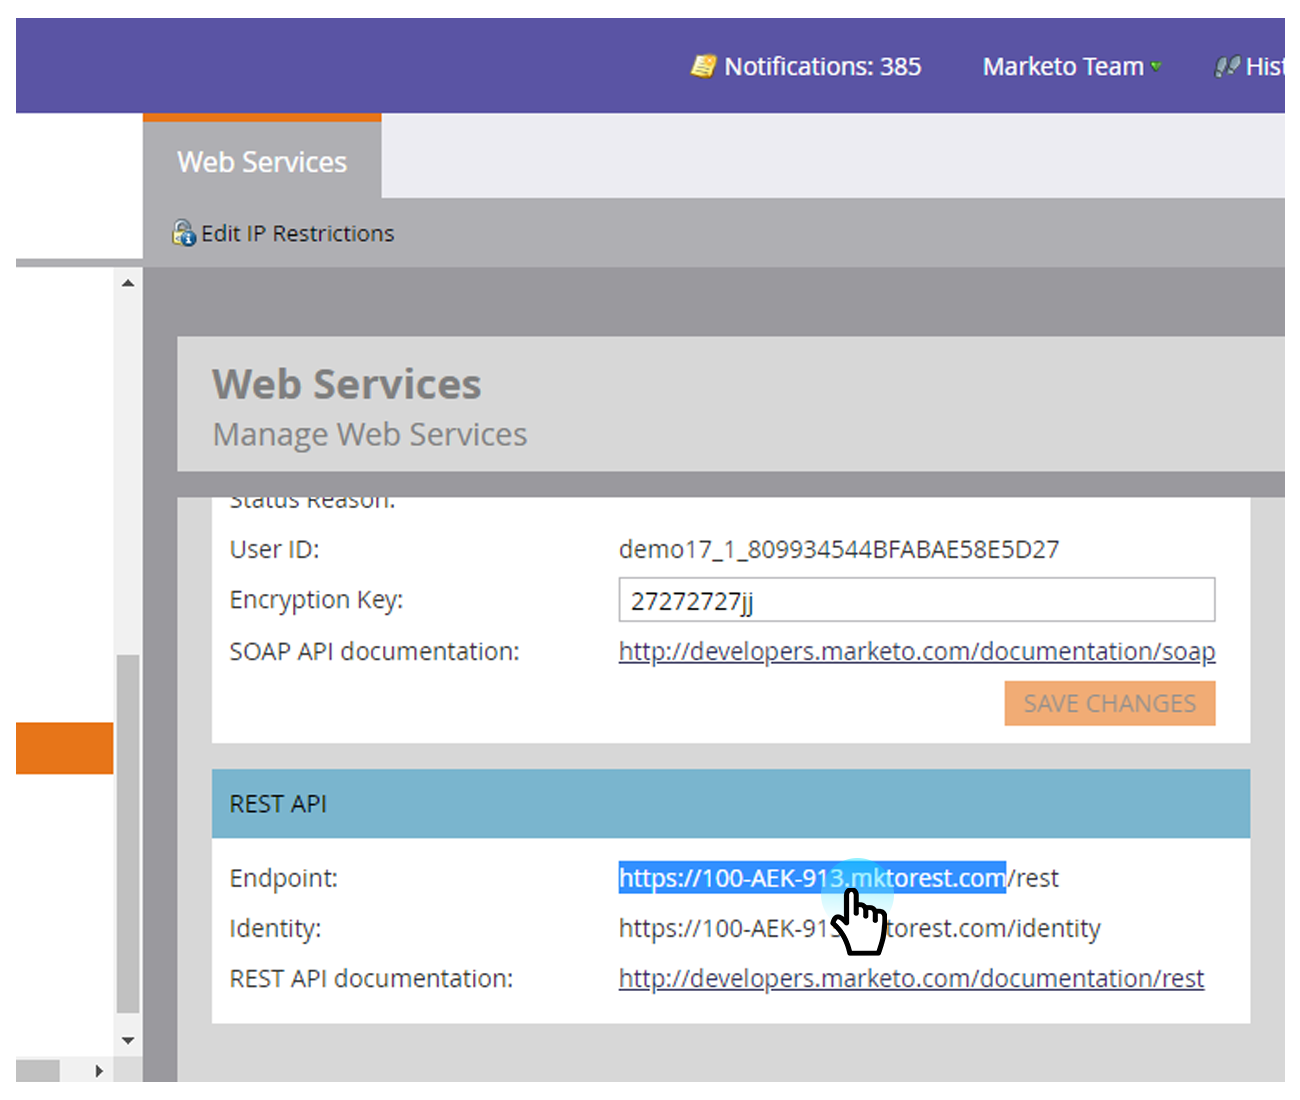Click the History footprints icon
This screenshot has width=1300, height=1100.
(x=1227, y=67)
